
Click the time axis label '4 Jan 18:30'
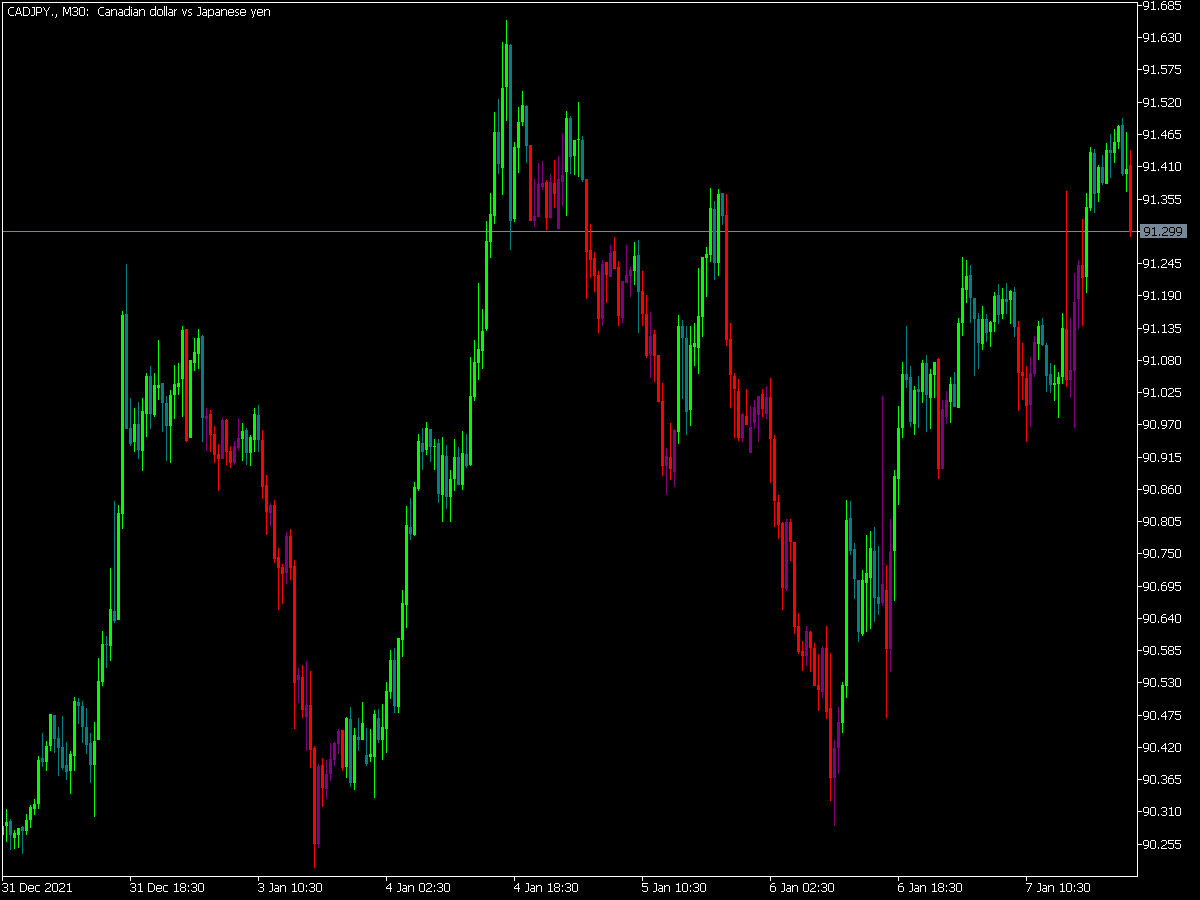tap(547, 888)
